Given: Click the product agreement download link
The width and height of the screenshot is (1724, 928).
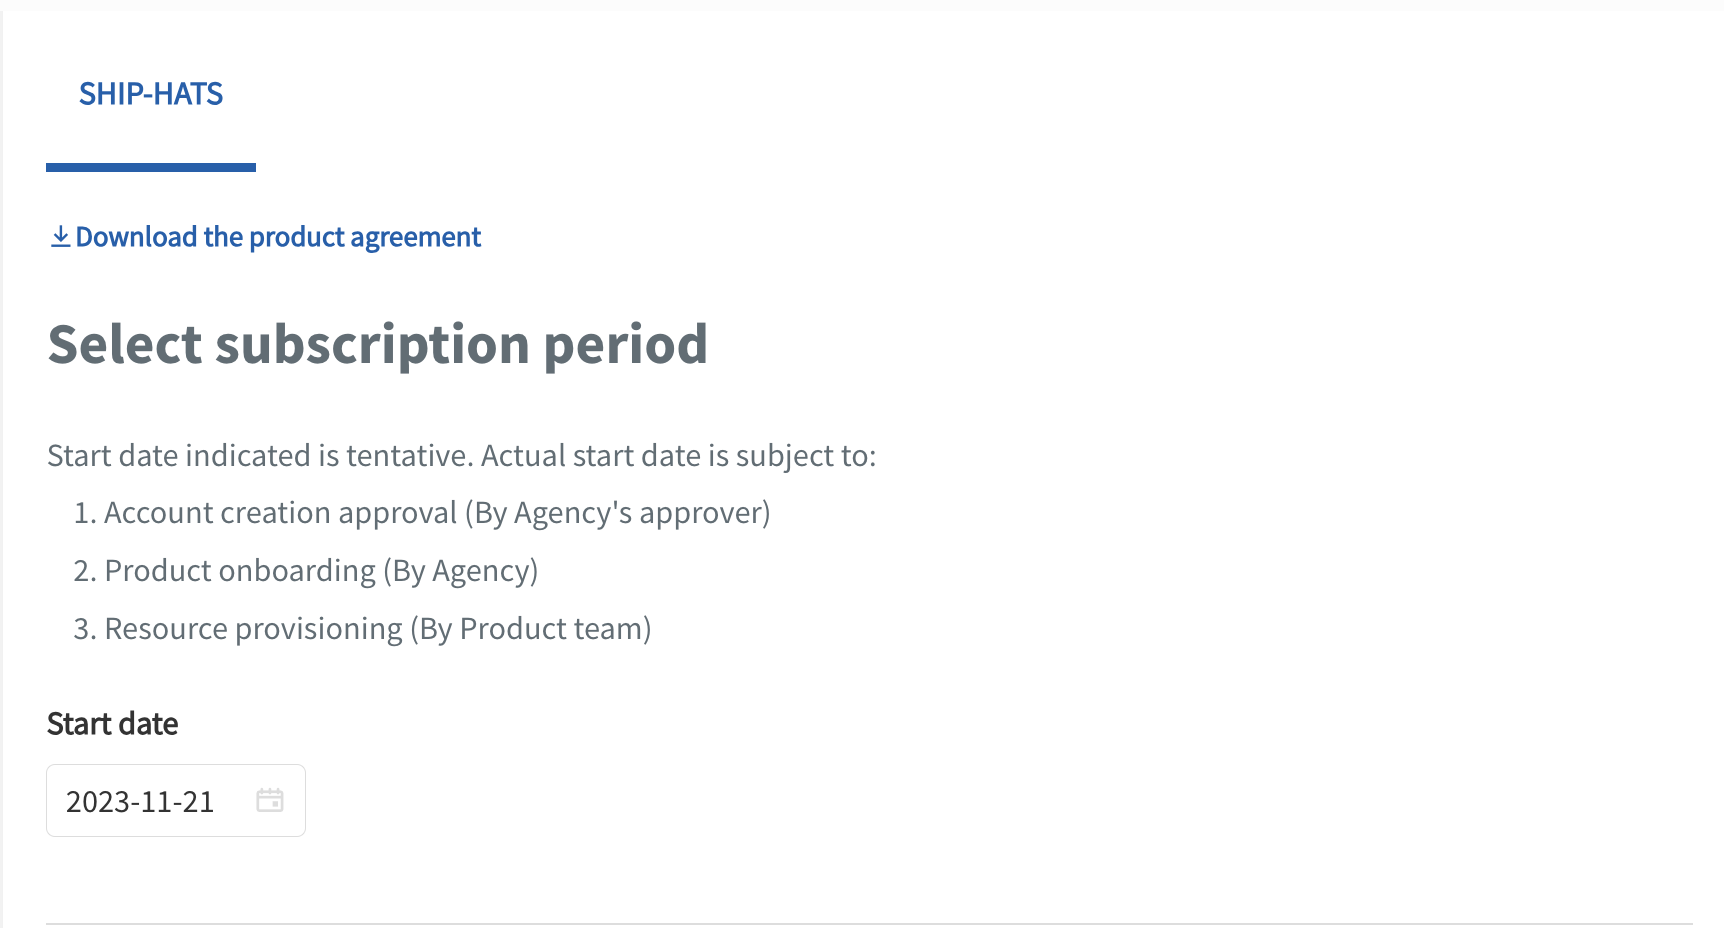Looking at the screenshot, I should click(278, 236).
